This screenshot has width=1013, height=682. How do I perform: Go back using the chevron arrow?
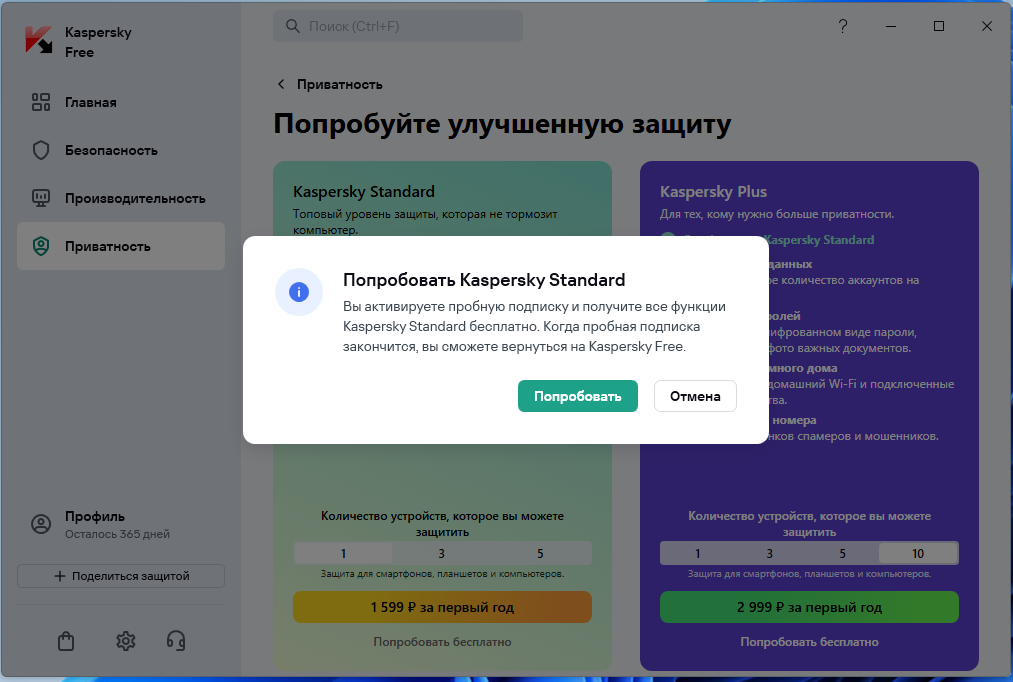(x=280, y=84)
